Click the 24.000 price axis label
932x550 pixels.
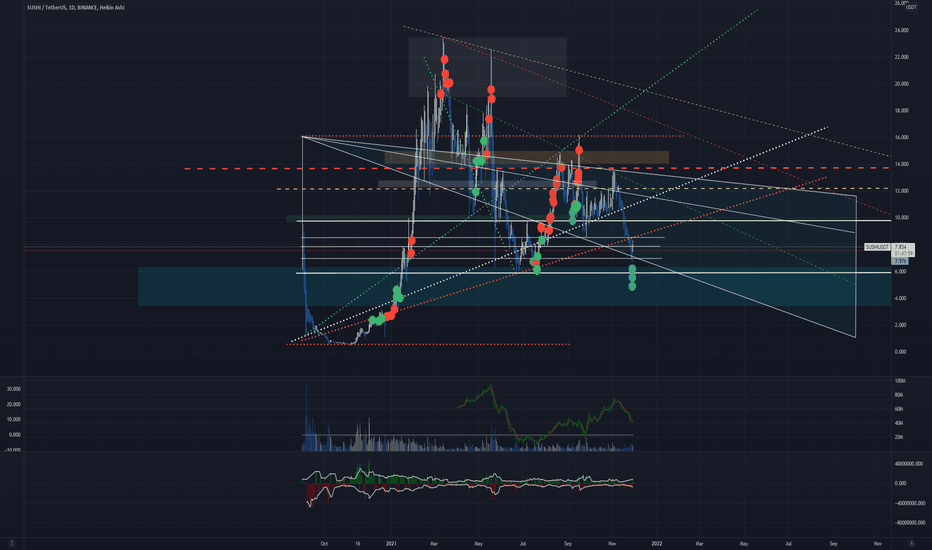(901, 30)
